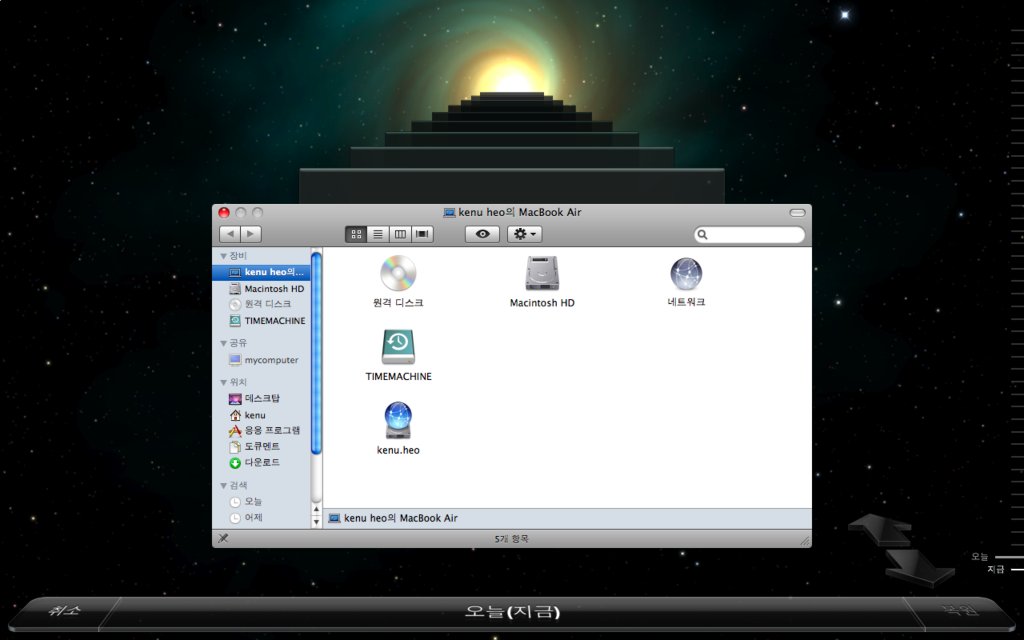Click the Quick Look eye button
1024x640 pixels.
coord(483,234)
